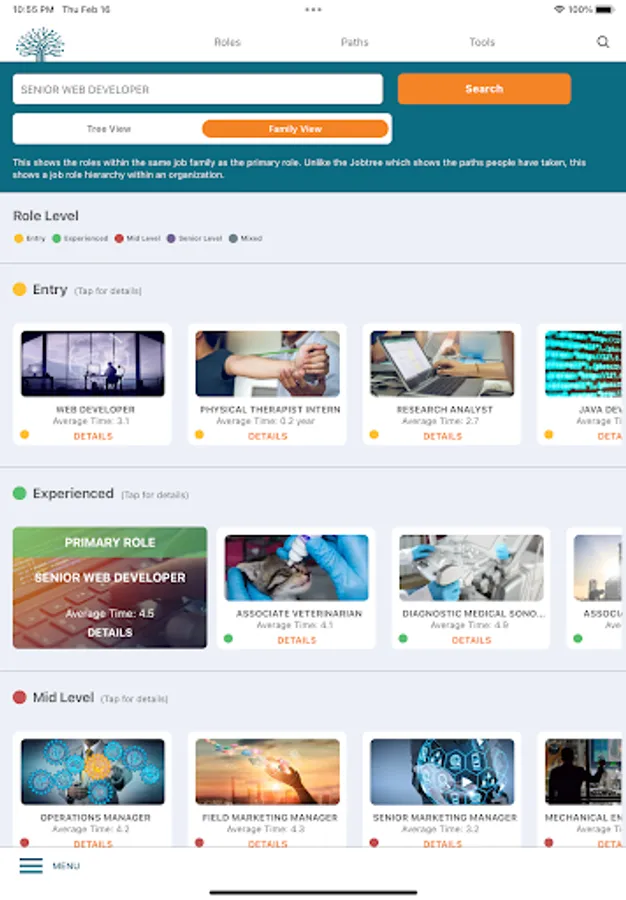Tap the green dot beside Experienced heading

[x=20, y=493]
